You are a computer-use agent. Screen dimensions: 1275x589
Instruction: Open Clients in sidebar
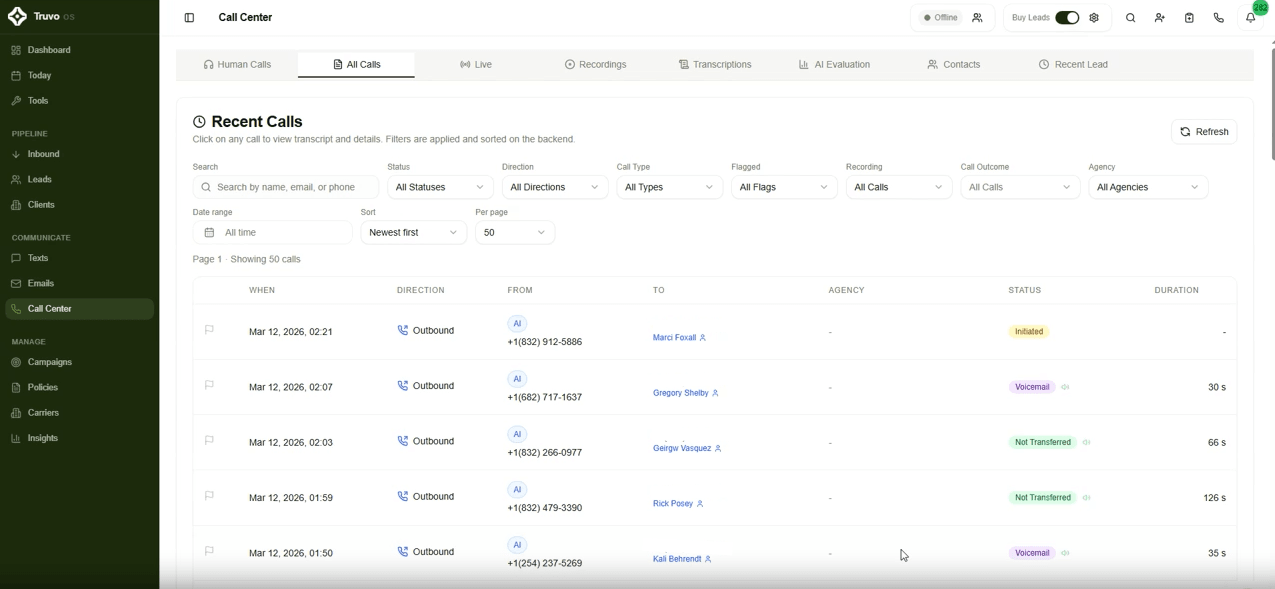click(79, 205)
